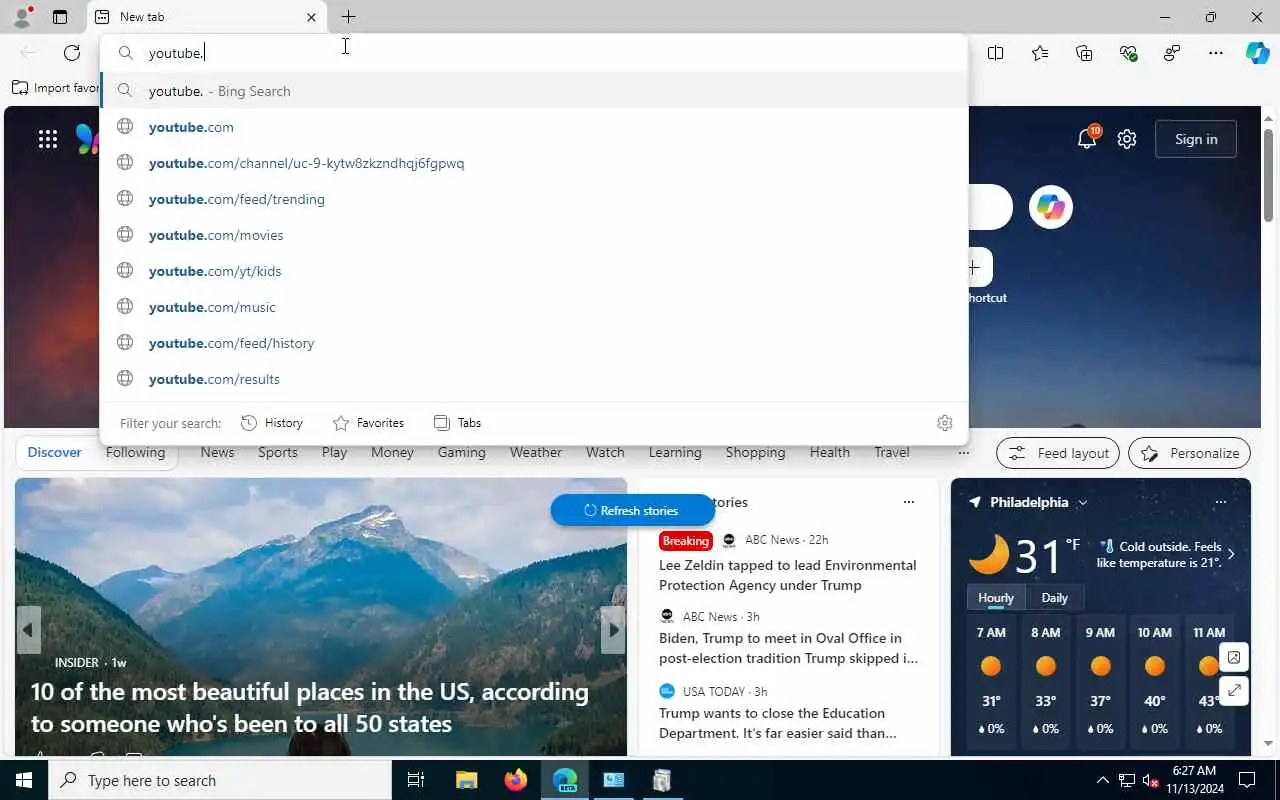This screenshot has width=1280, height=800.
Task: Close the New tab tab
Action: tap(311, 17)
